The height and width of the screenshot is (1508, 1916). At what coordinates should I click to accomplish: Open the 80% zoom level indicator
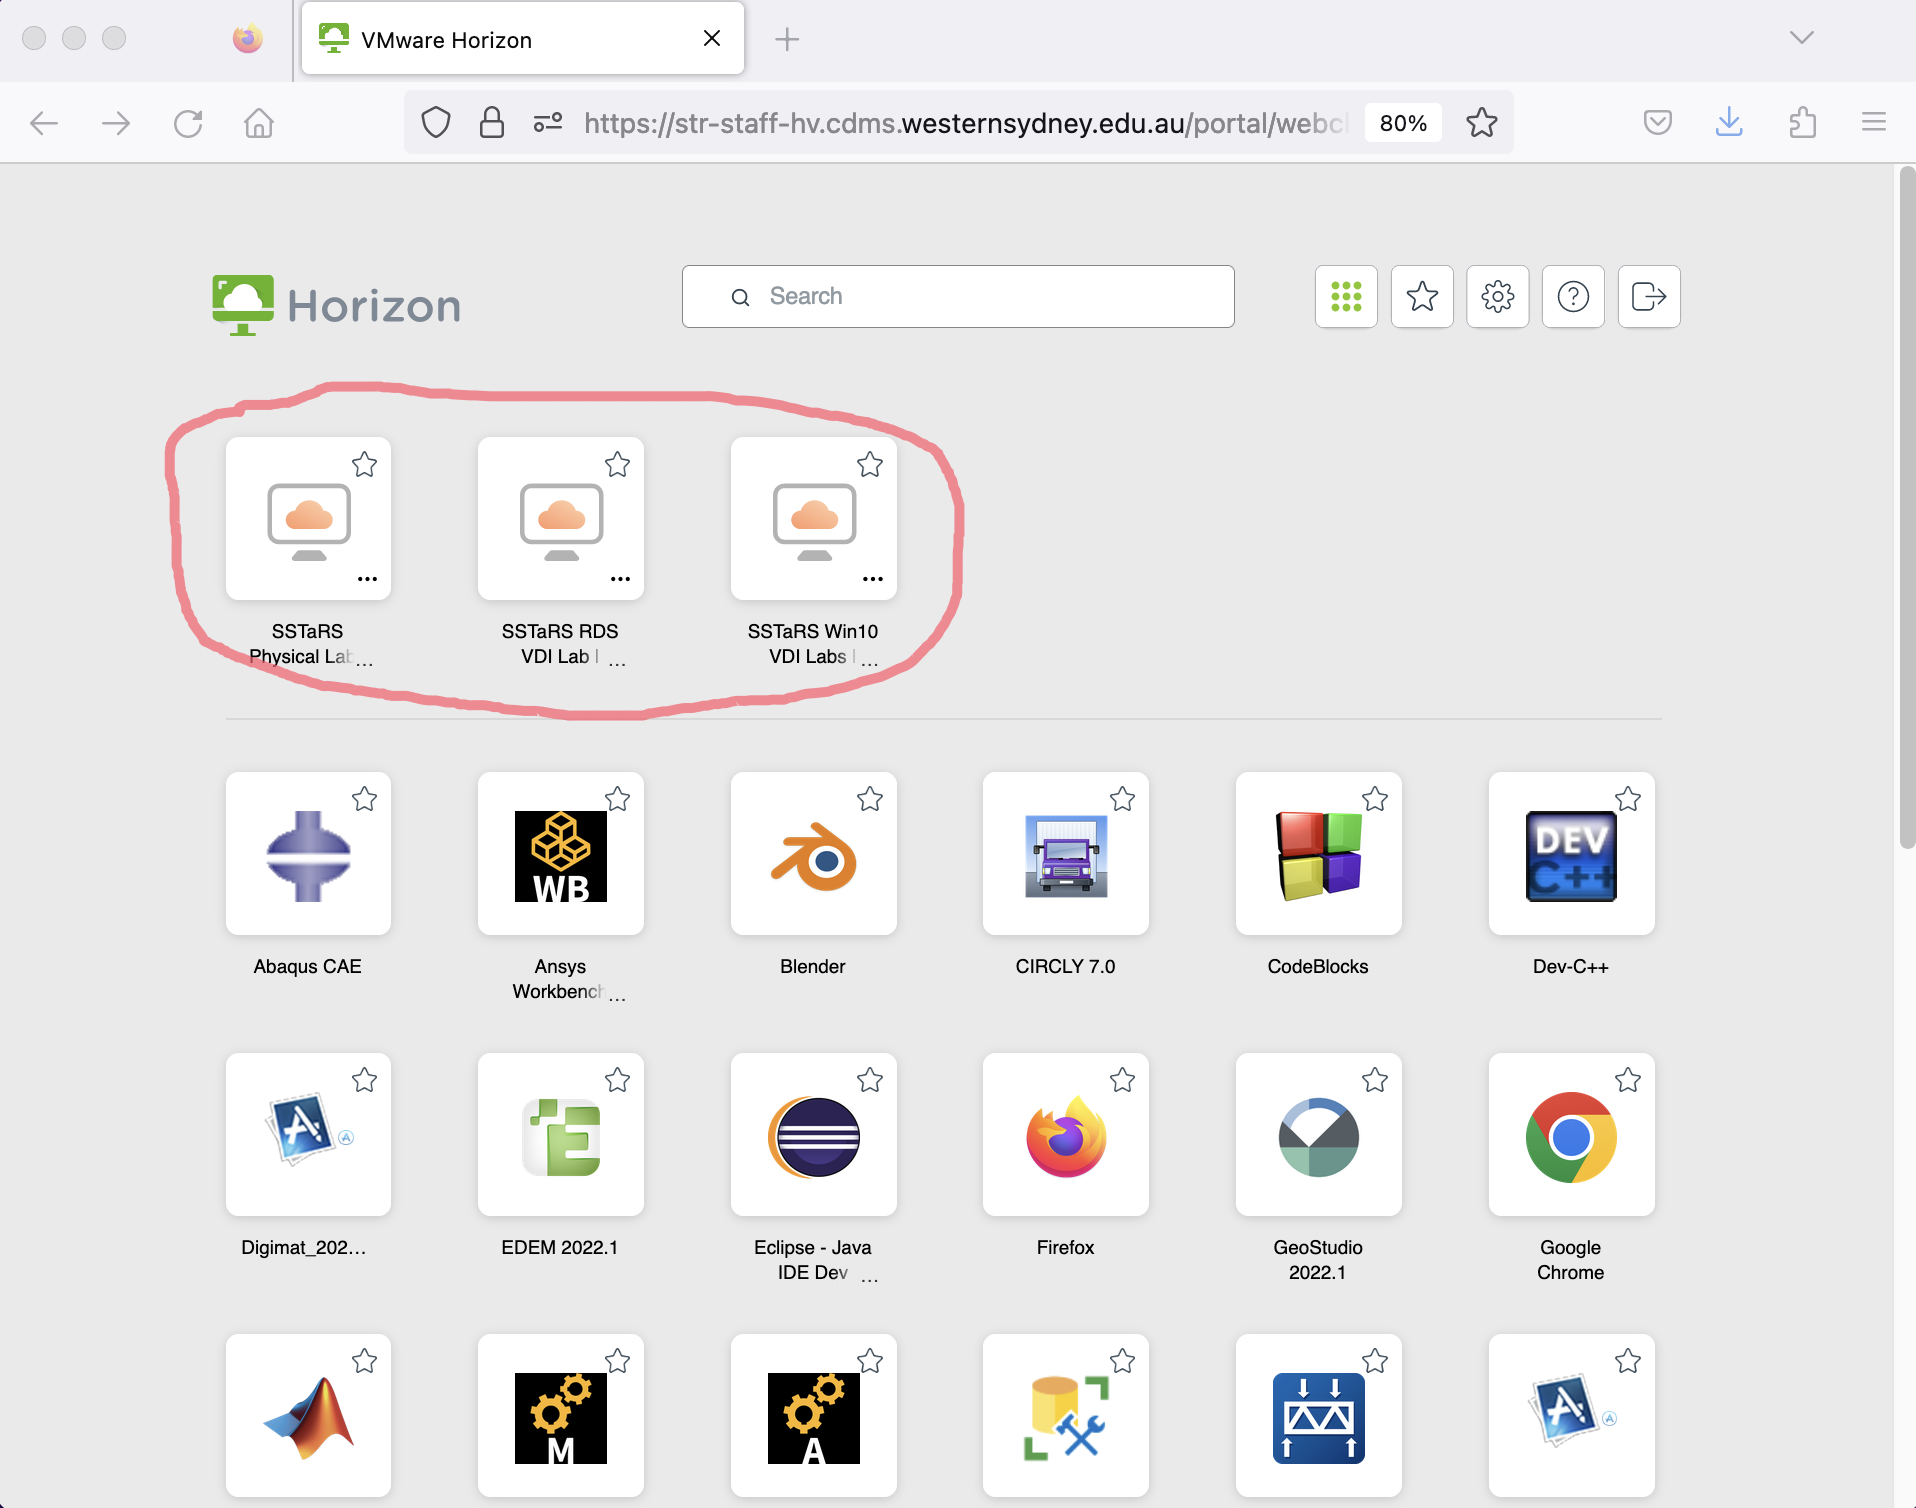coord(1403,123)
